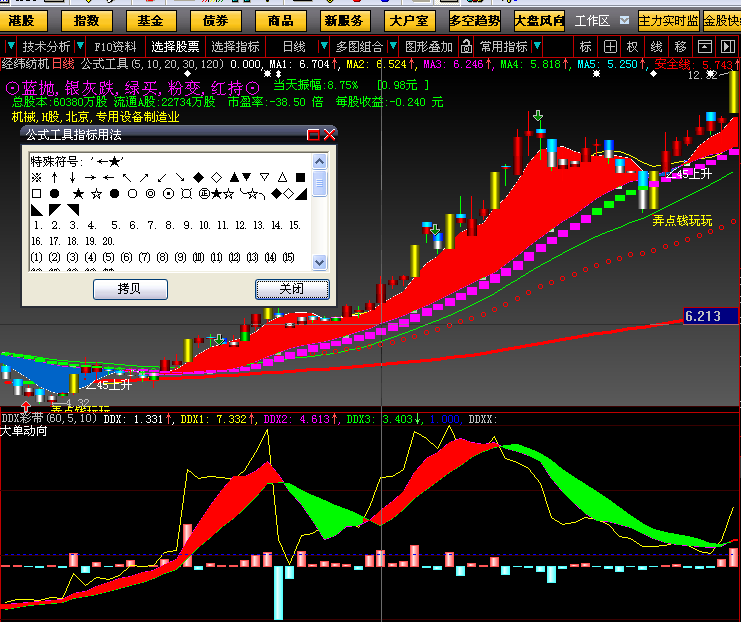Click 多图组合 multi-chart layout
Viewport: 741px width, 622px height.
[x=359, y=47]
